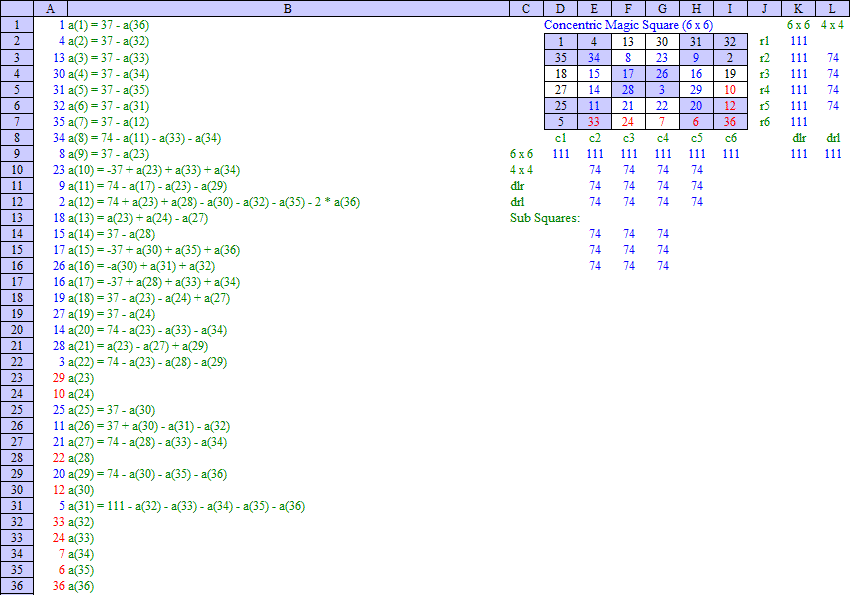Click 25 in the magic square first column
Image resolution: width=852 pixels, height=595 pixels.
click(561, 106)
